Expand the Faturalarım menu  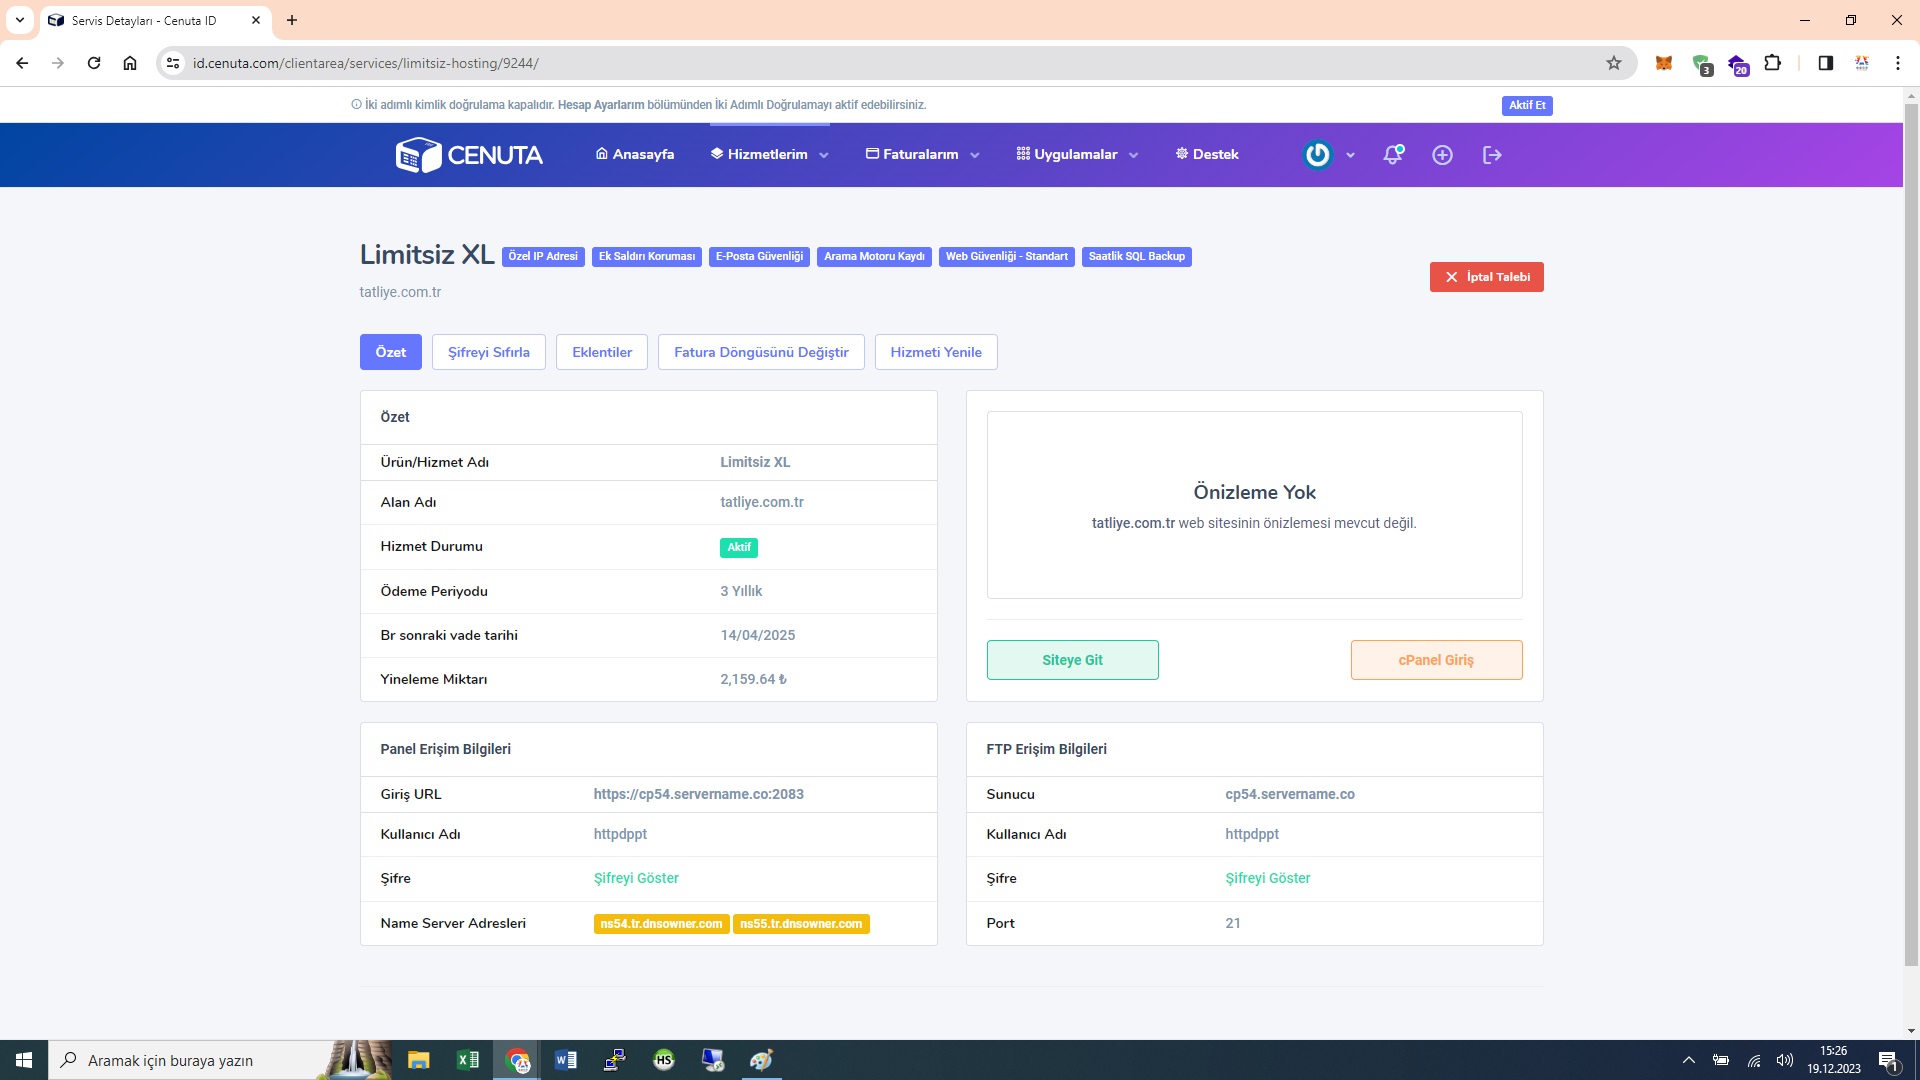922,155
